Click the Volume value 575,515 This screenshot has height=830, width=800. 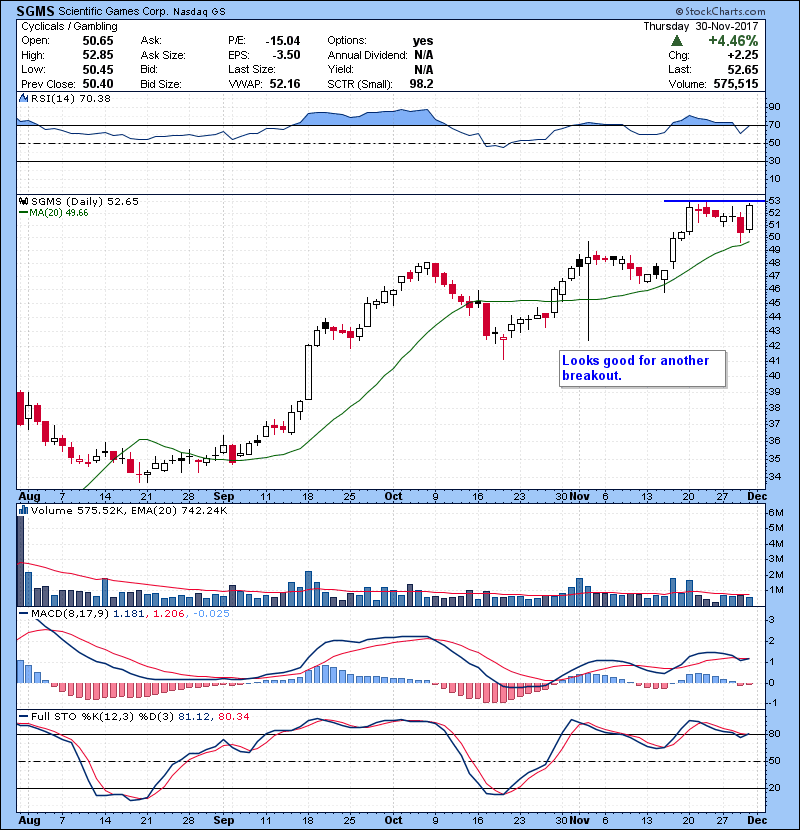736,84
